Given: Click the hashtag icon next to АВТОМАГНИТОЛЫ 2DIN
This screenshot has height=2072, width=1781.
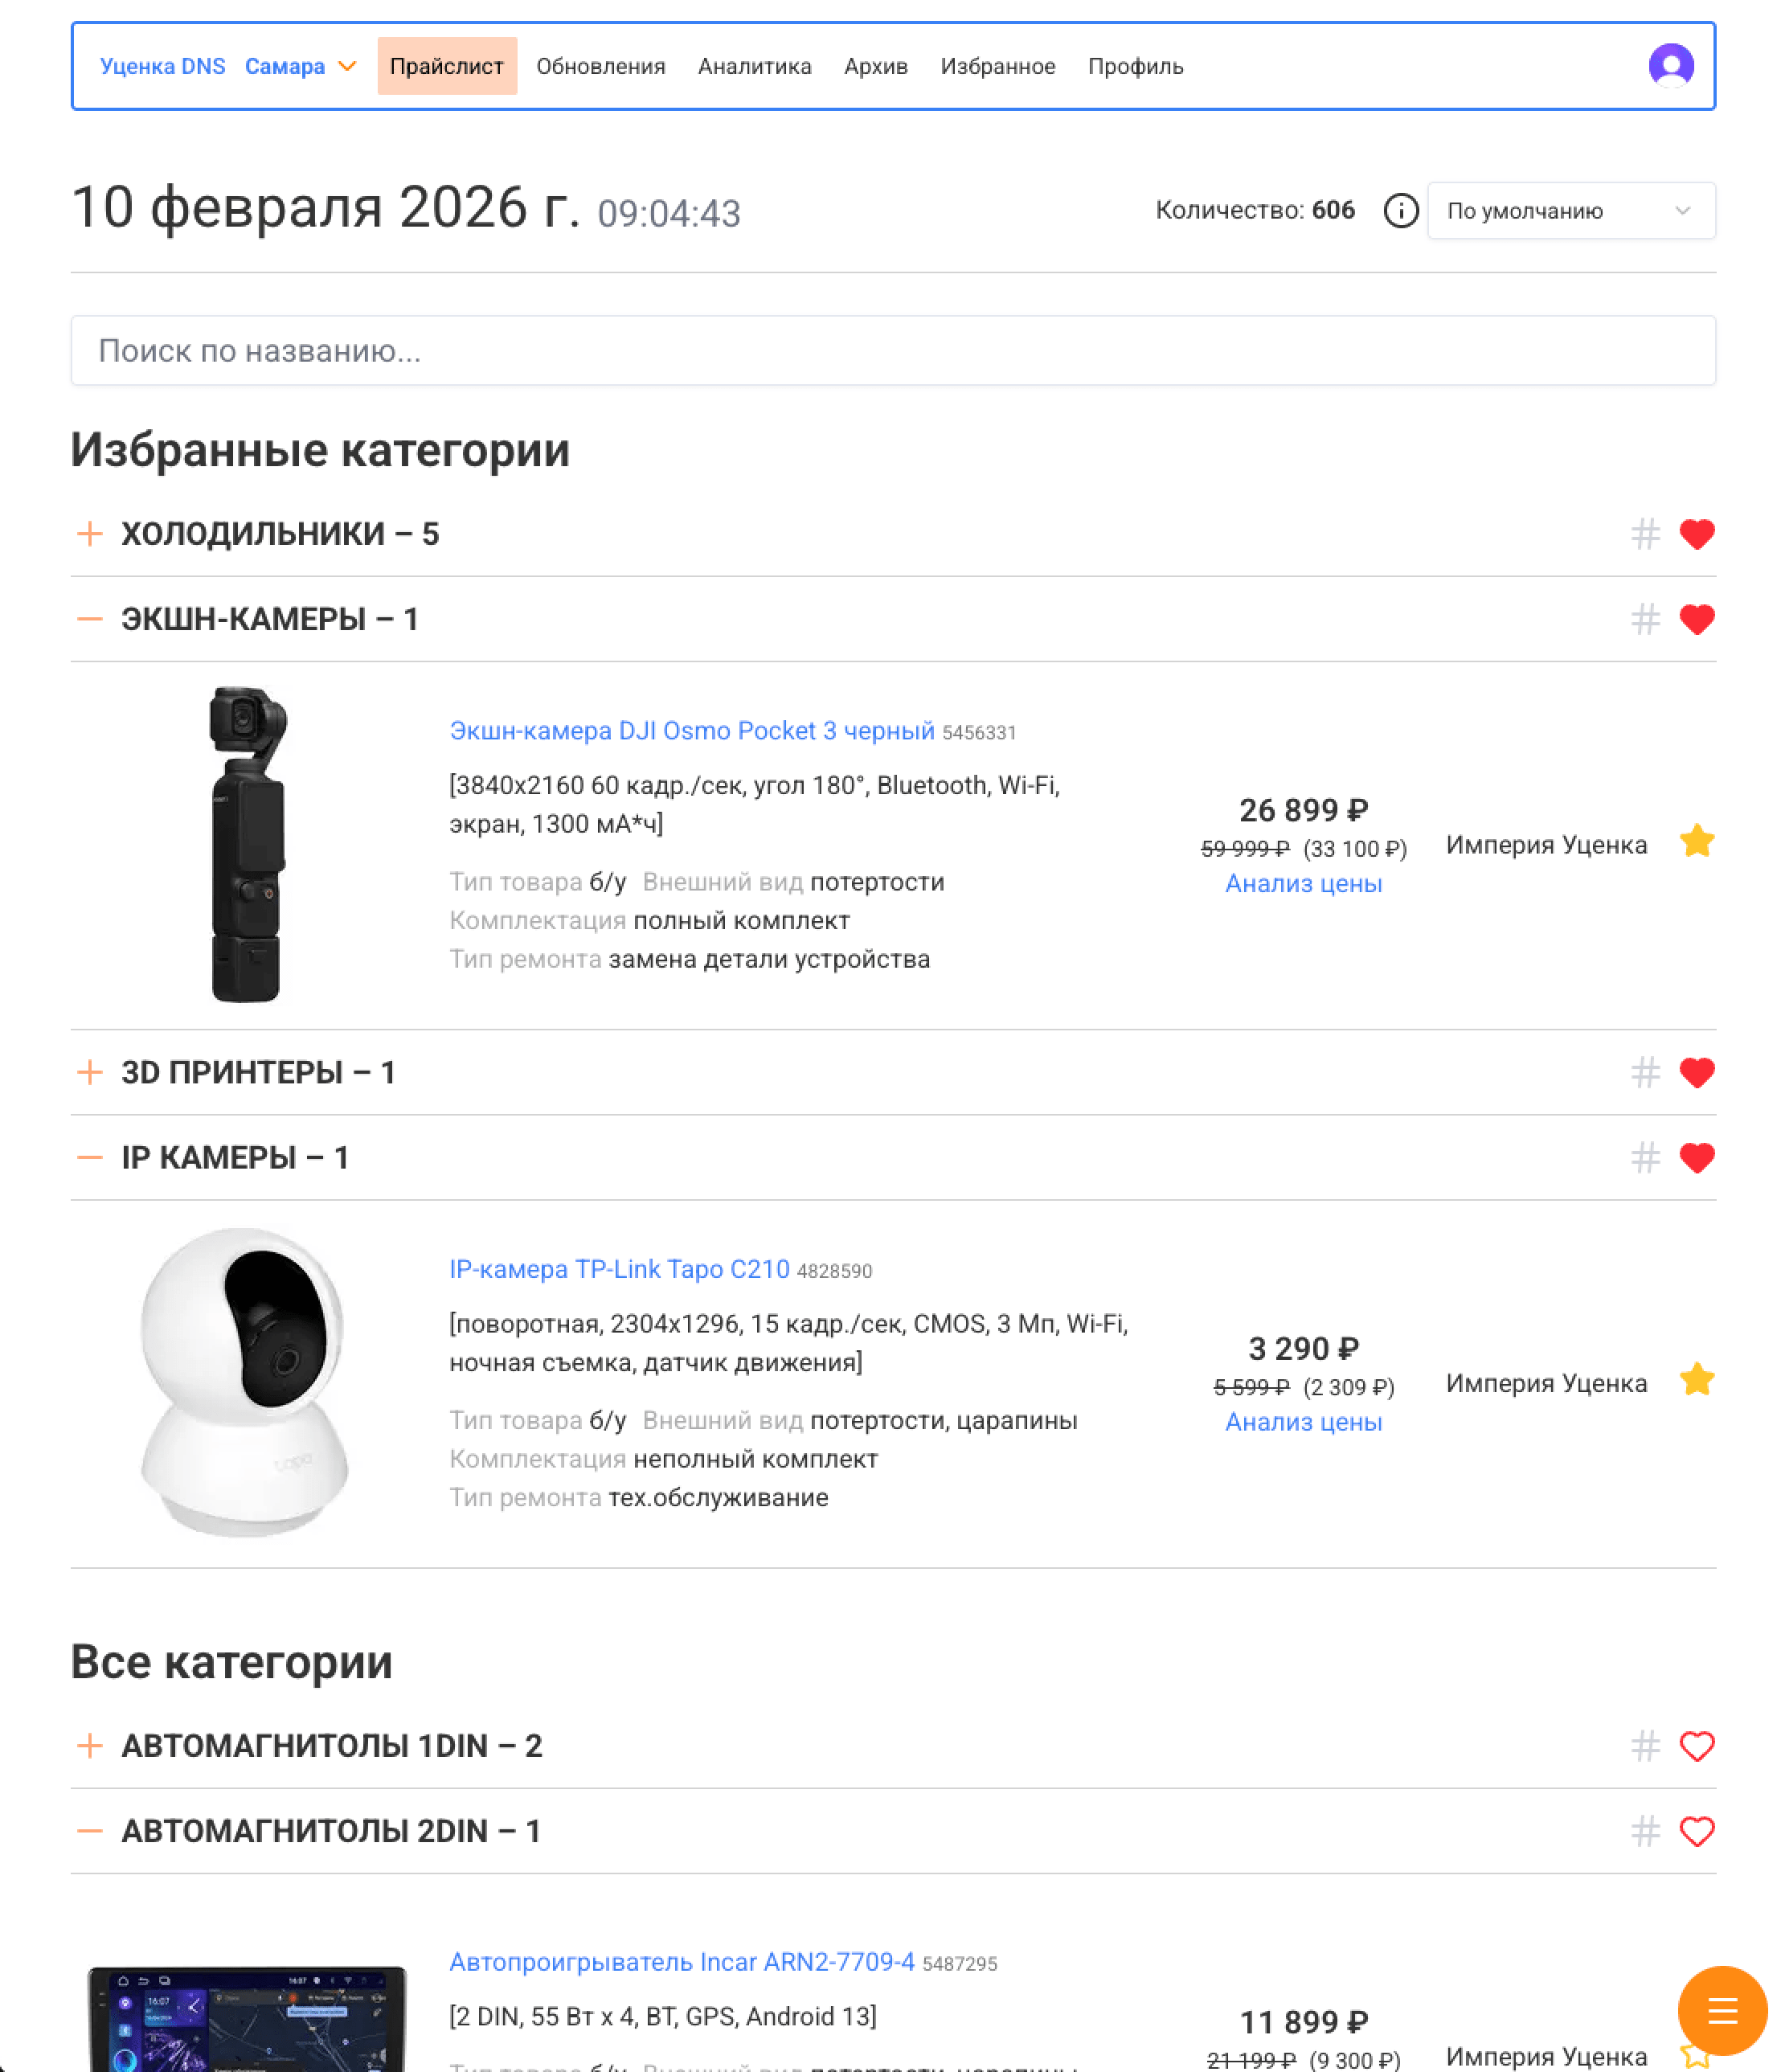Looking at the screenshot, I should 1644,1831.
